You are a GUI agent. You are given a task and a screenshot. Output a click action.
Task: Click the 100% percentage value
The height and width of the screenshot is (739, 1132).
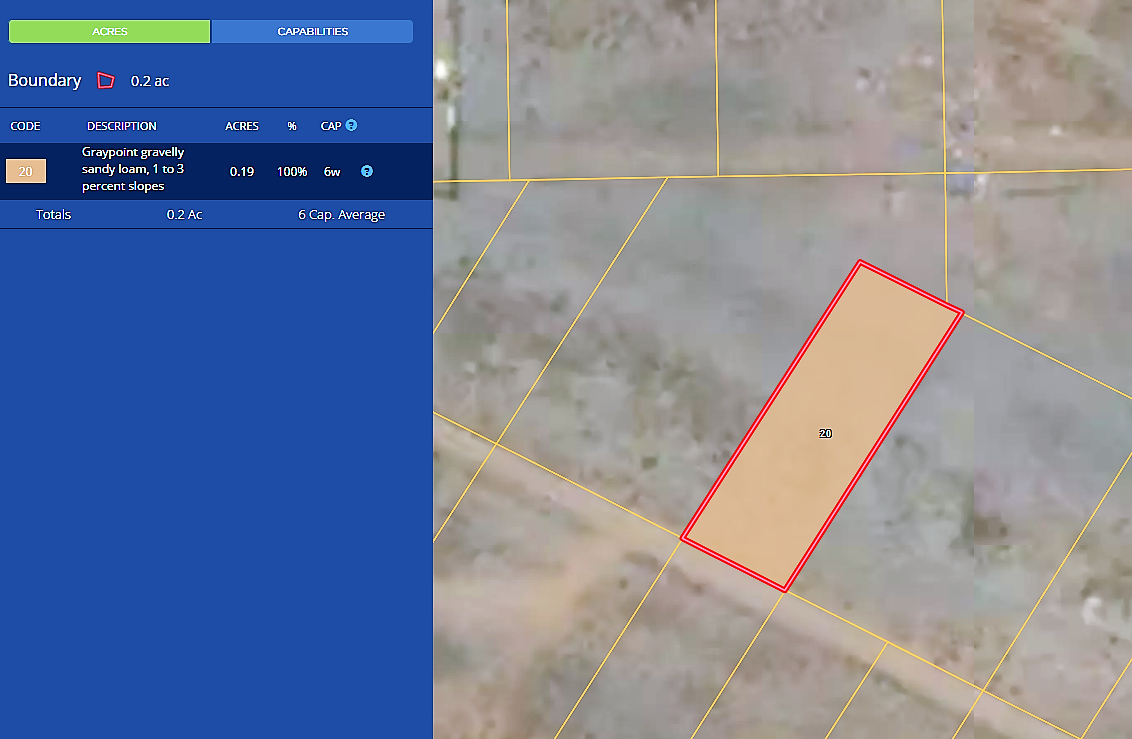(292, 172)
